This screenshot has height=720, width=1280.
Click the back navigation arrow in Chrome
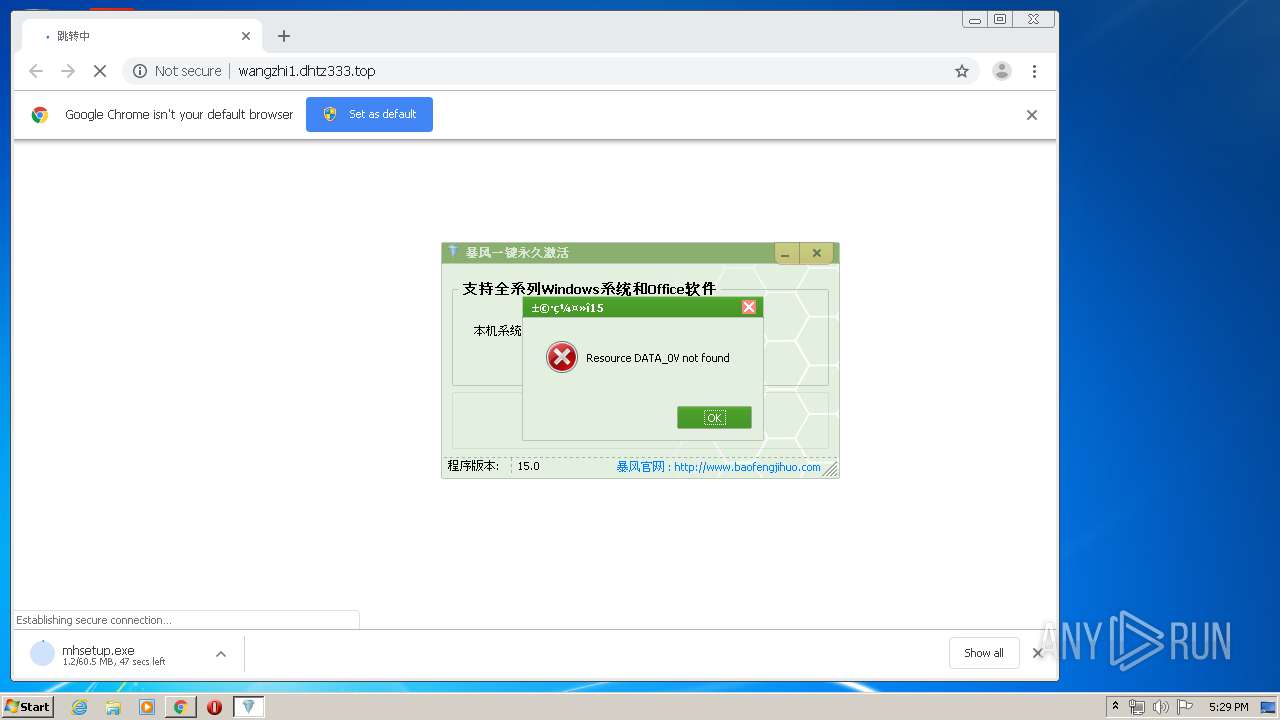[36, 71]
